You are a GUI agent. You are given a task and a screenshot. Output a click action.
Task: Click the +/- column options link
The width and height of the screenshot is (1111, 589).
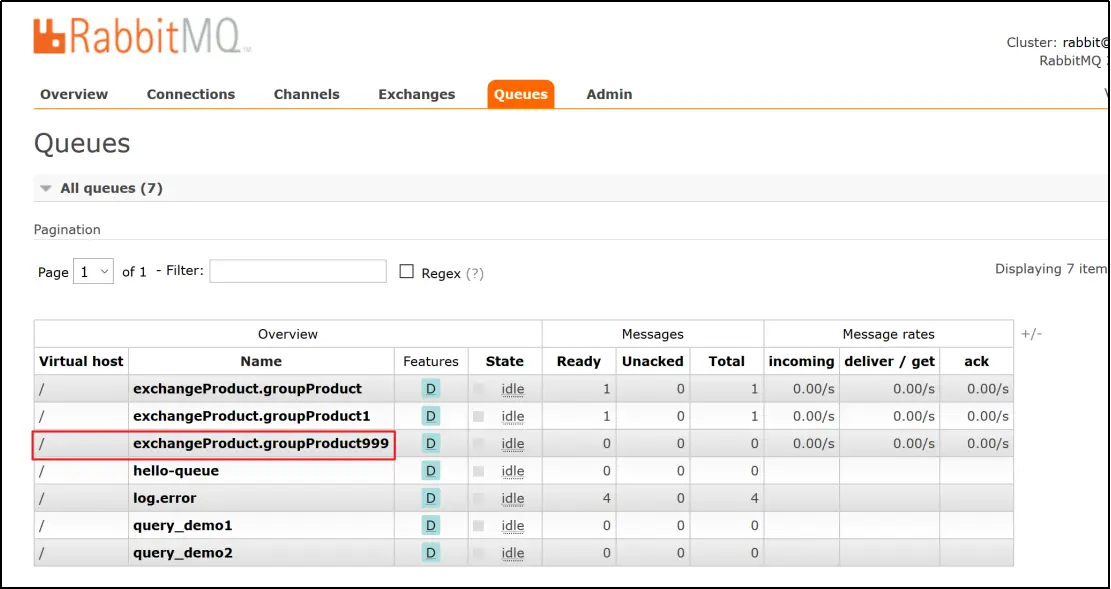[x=1031, y=334]
